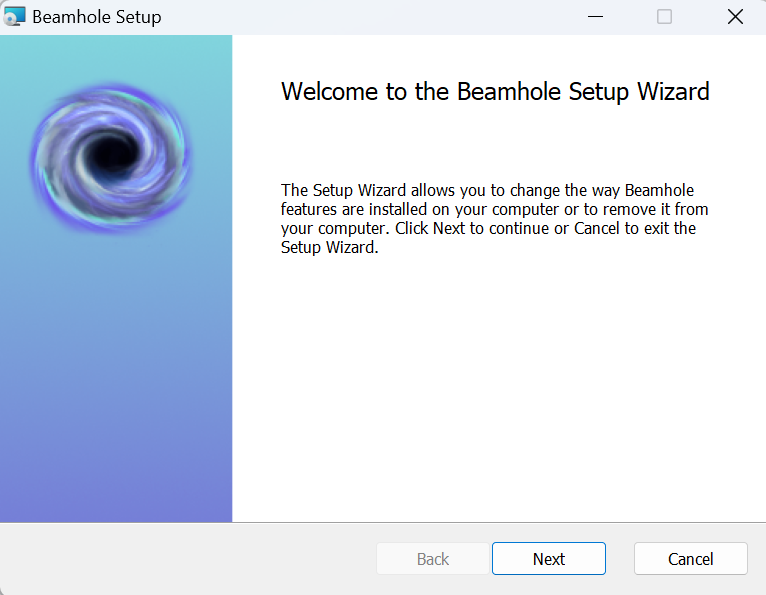The height and width of the screenshot is (595, 766).
Task: Click the "Beamhole Setup" title bar text
Action: (x=97, y=17)
